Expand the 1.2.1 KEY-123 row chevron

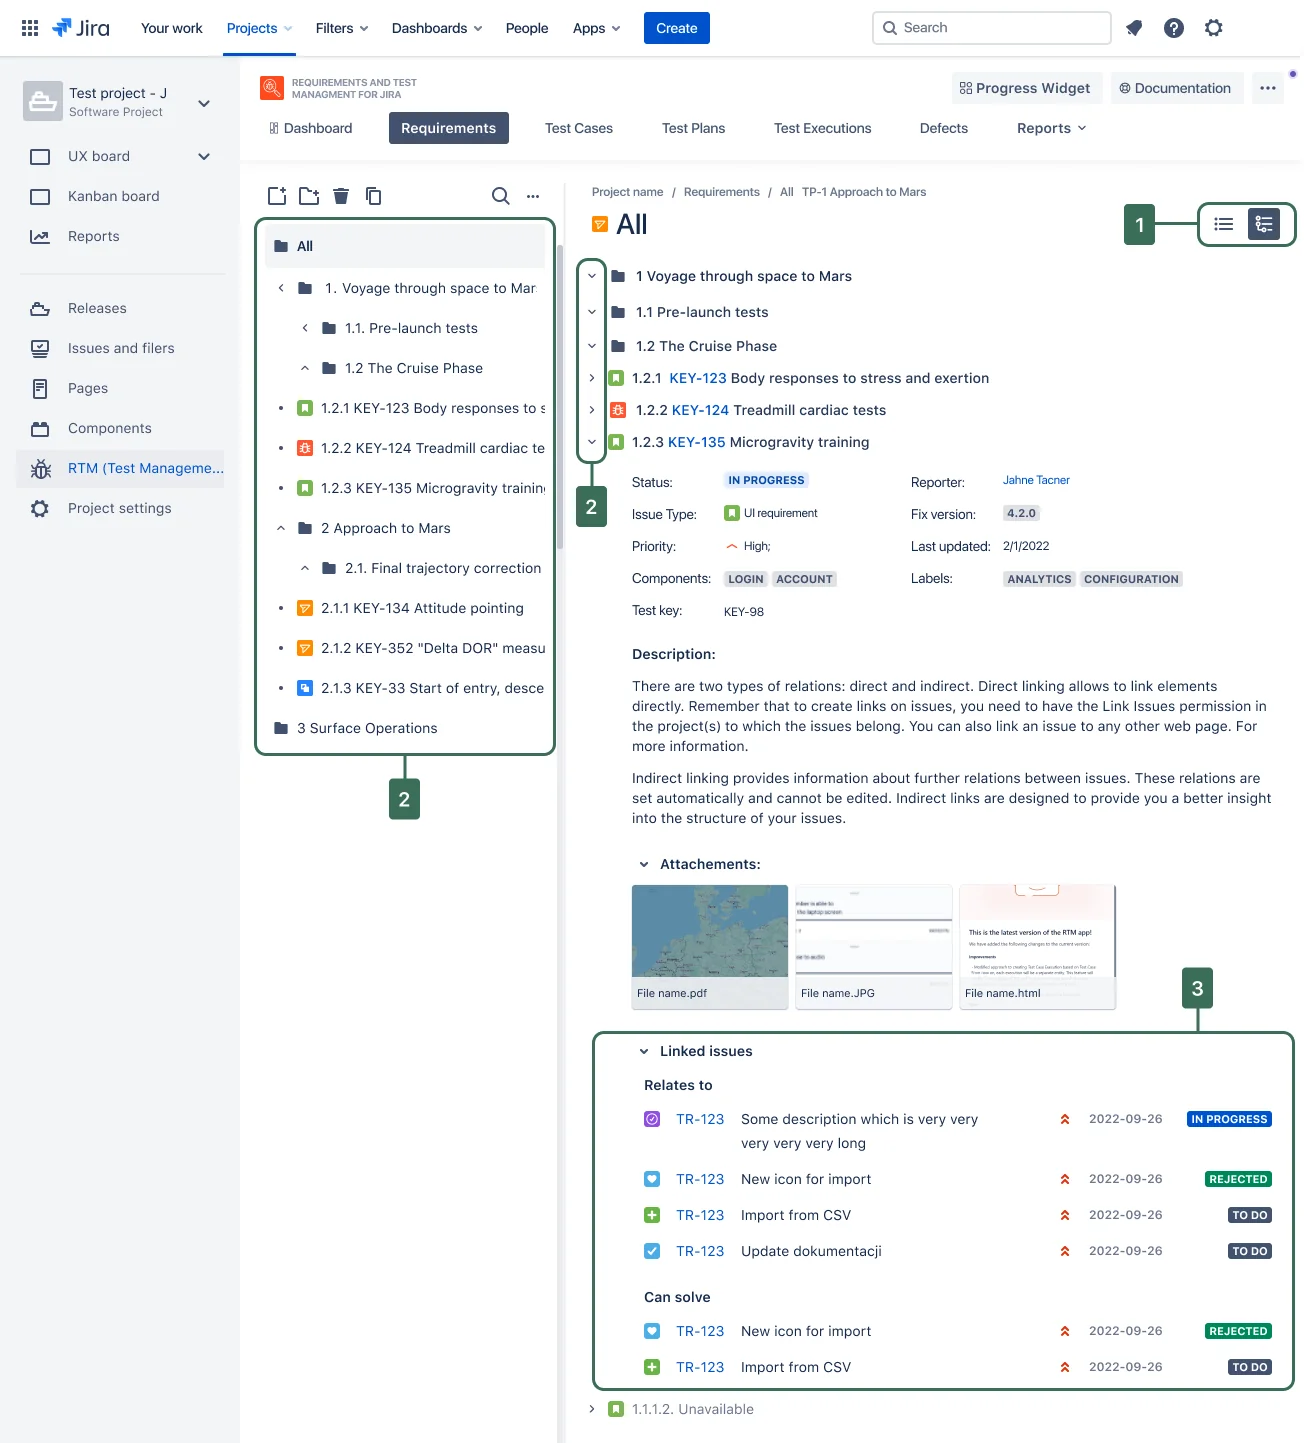click(x=592, y=378)
